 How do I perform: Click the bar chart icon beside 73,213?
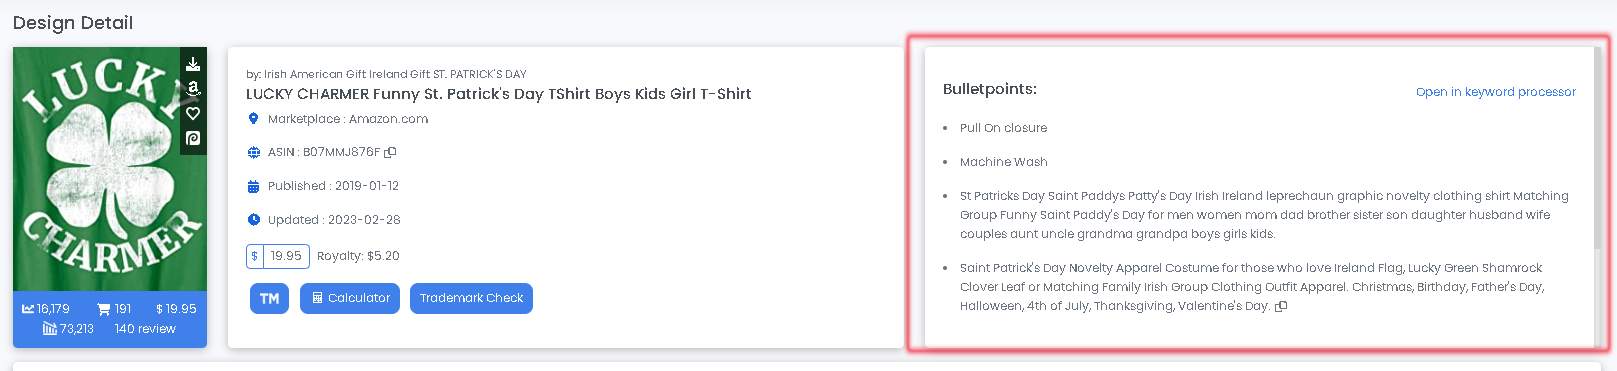(50, 329)
